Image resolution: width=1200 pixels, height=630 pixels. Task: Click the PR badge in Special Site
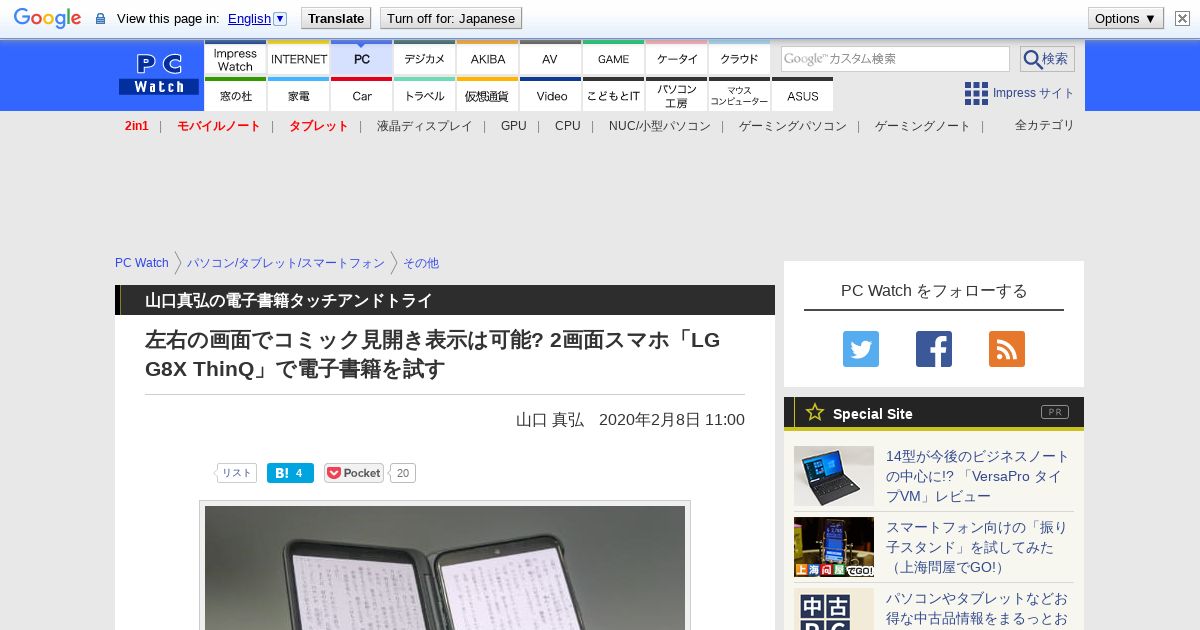(x=1054, y=412)
